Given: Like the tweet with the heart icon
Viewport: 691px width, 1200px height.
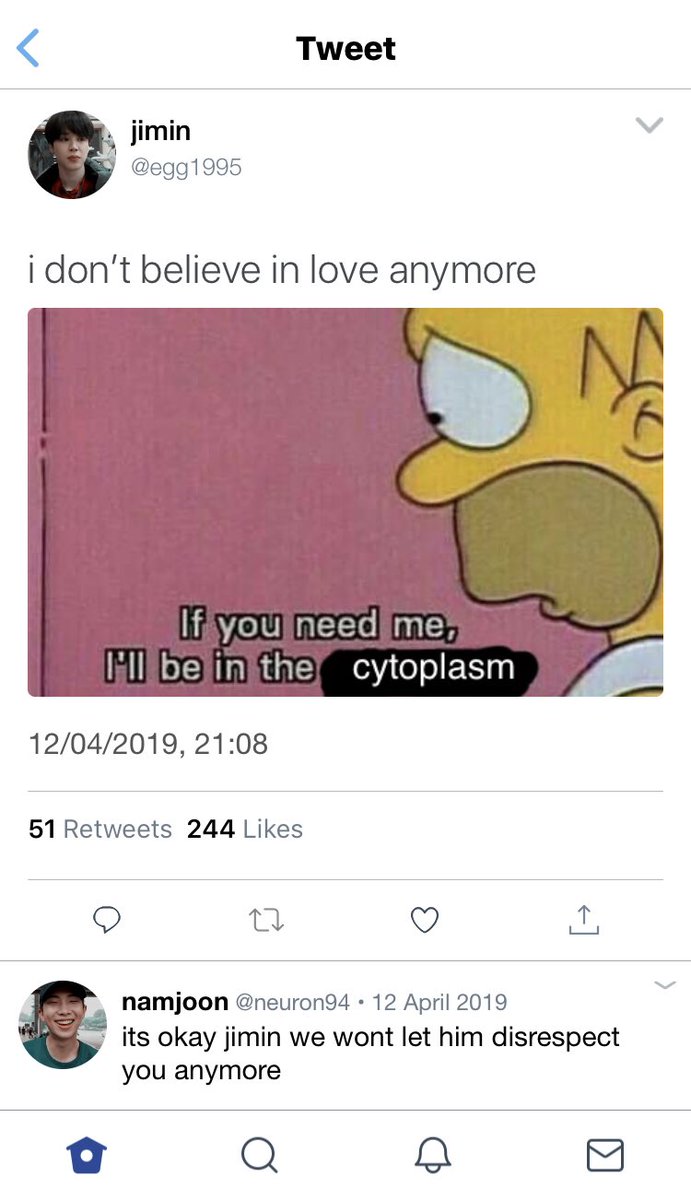Looking at the screenshot, I should [425, 919].
